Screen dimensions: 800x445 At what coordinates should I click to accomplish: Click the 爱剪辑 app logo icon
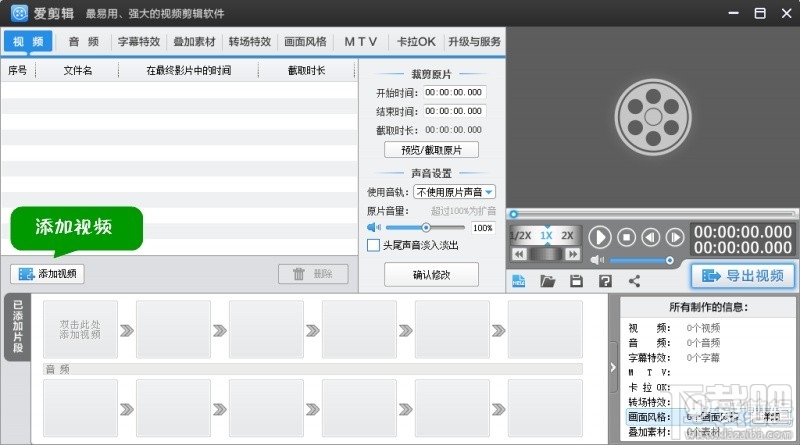point(19,13)
